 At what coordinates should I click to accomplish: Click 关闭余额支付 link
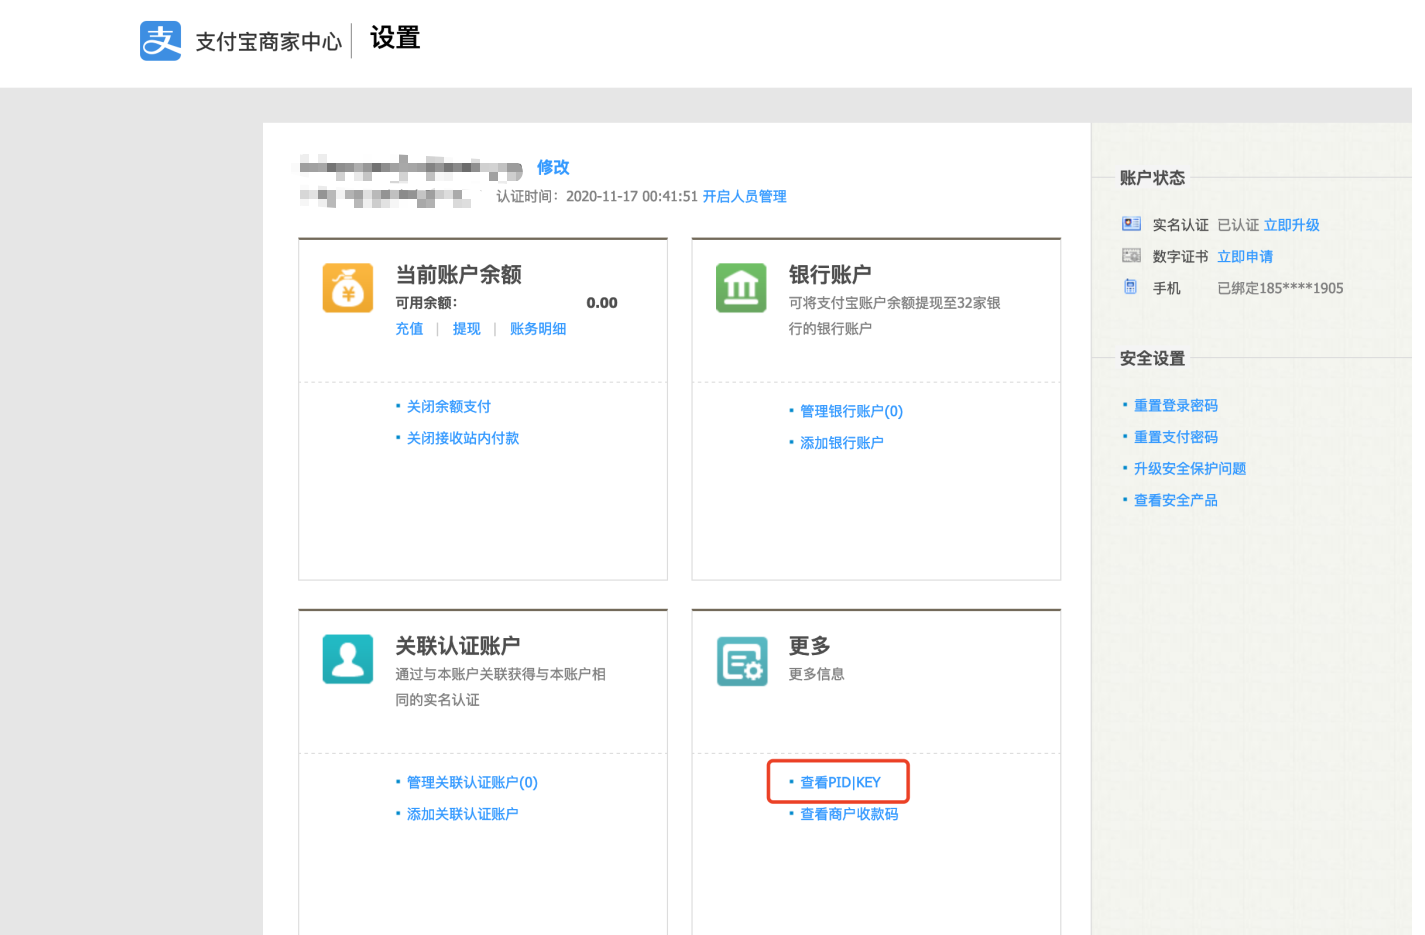pos(448,406)
